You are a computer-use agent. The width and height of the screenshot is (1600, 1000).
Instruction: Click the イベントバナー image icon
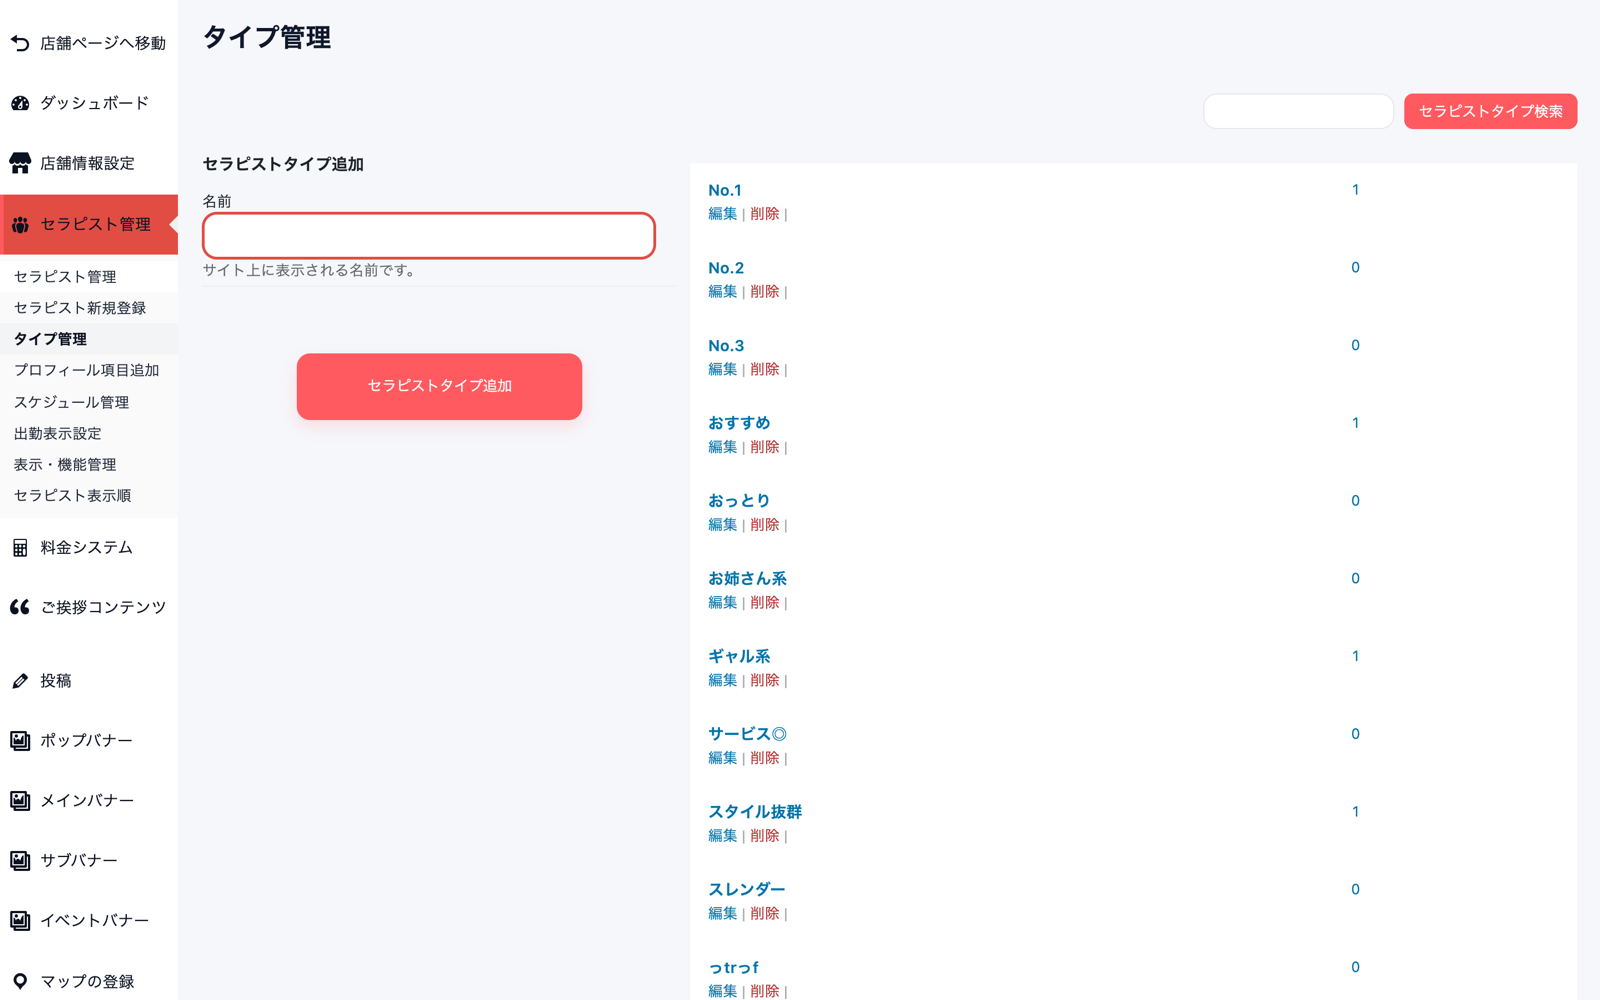click(20, 921)
